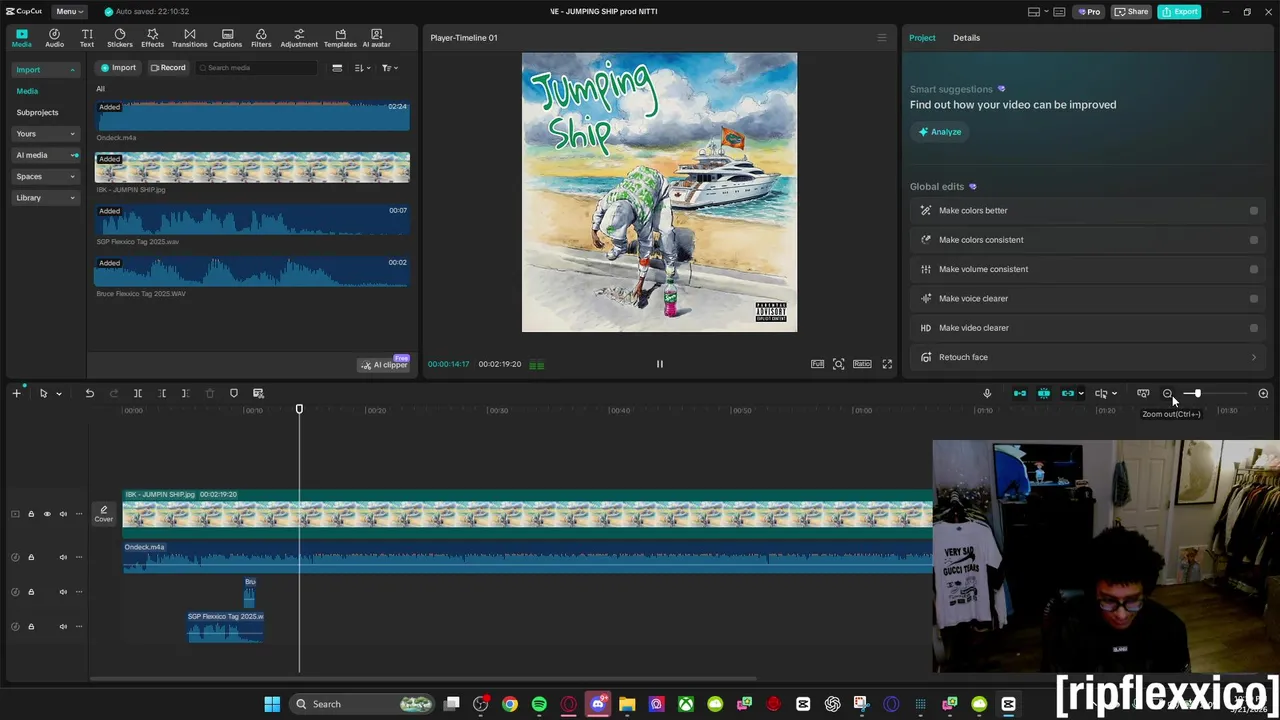Viewport: 1280px width, 720px height.
Task: Toggle Make volume consistent
Action: 1254,269
